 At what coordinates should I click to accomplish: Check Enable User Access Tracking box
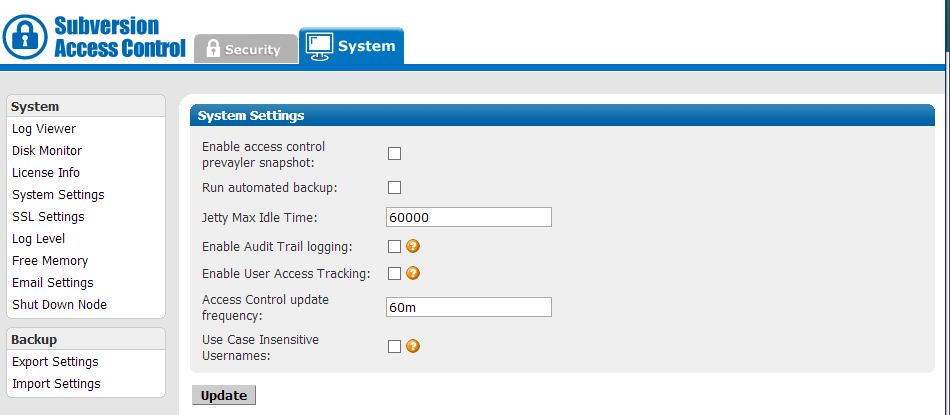pos(394,274)
